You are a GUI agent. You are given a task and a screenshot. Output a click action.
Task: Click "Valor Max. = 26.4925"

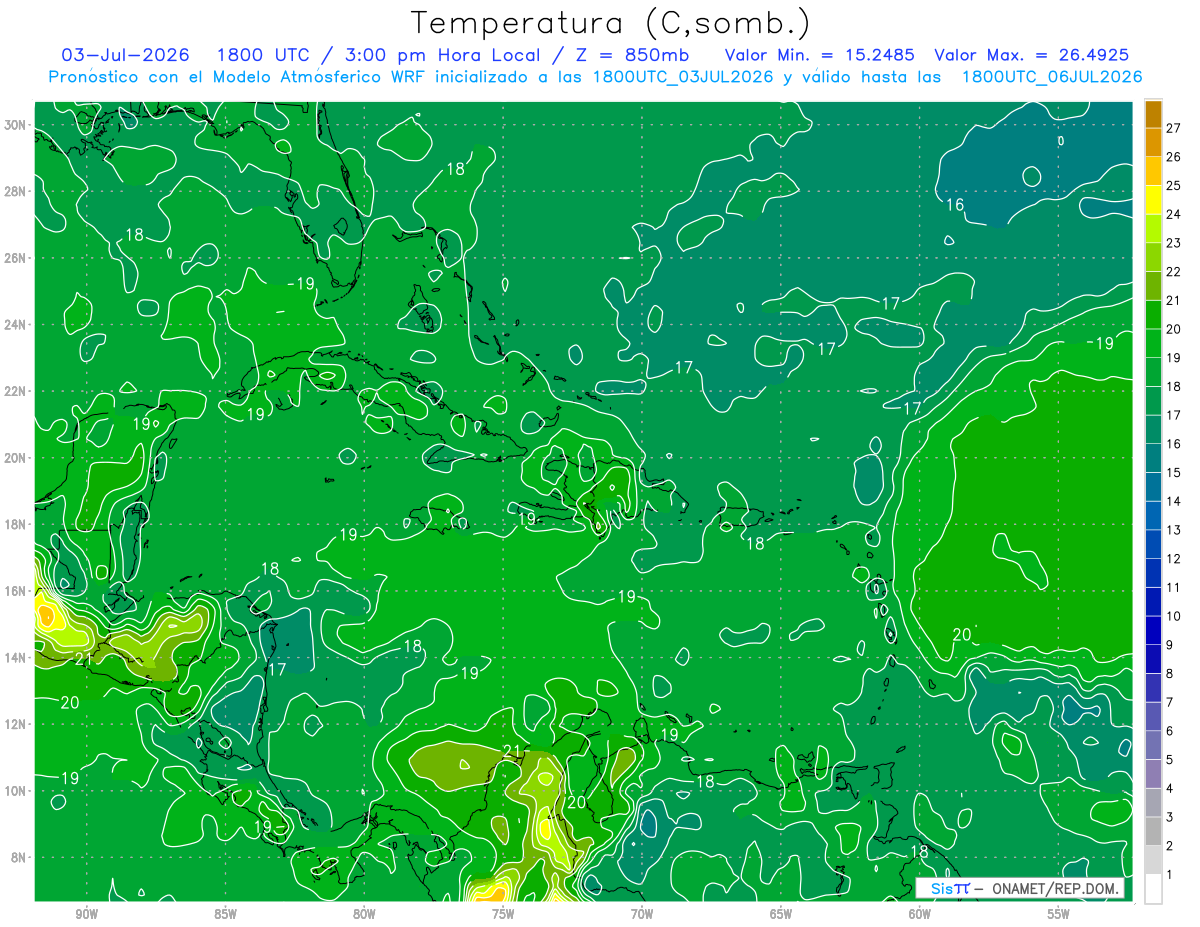pos(1032,55)
